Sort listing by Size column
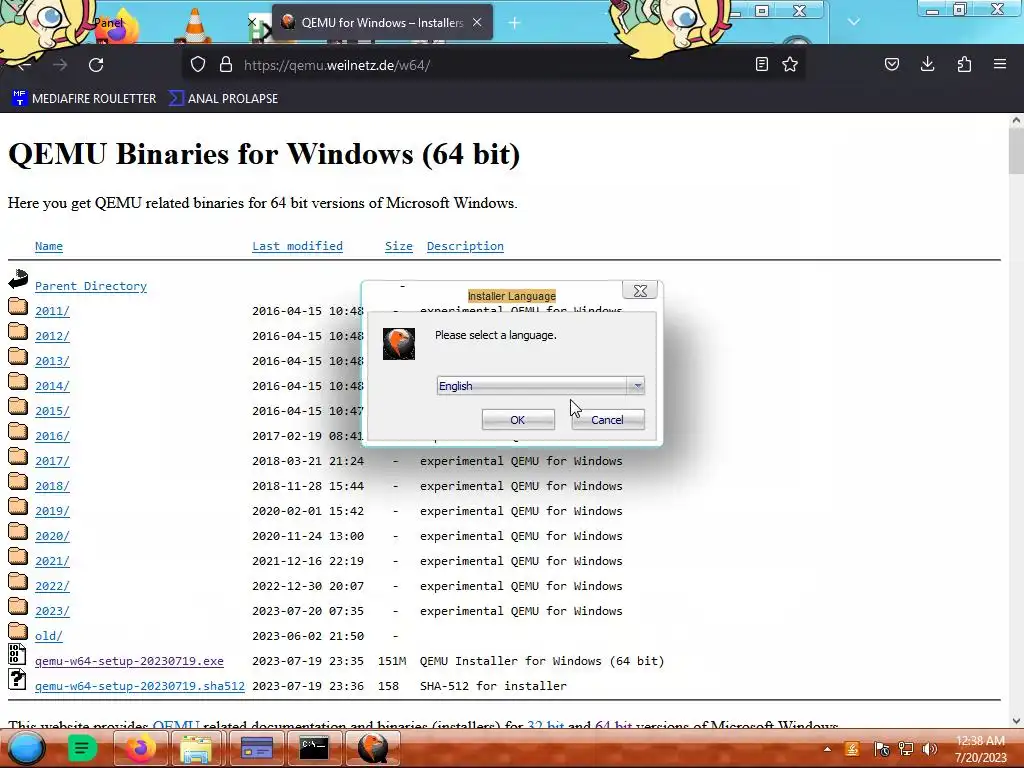The width and height of the screenshot is (1024, 768). pyautogui.click(x=398, y=246)
